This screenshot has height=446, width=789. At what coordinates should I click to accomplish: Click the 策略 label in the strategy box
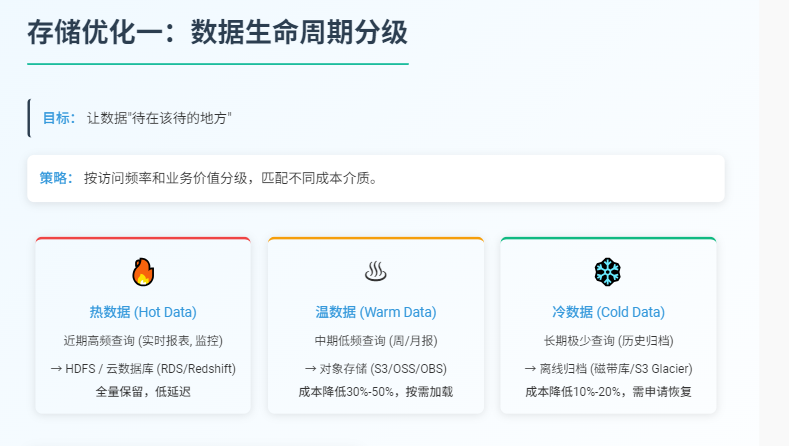pos(56,178)
